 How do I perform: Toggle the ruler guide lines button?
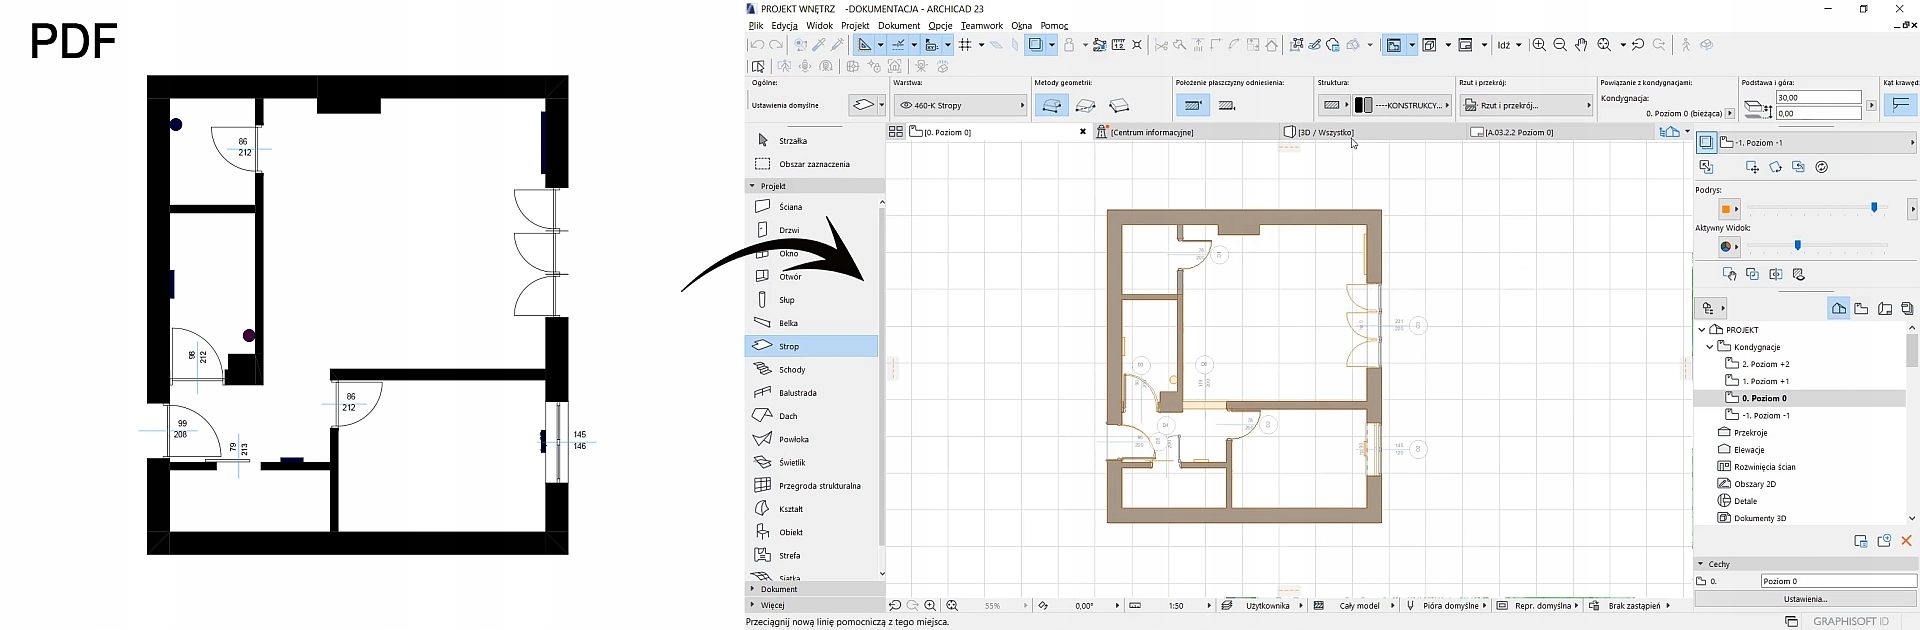coord(898,45)
